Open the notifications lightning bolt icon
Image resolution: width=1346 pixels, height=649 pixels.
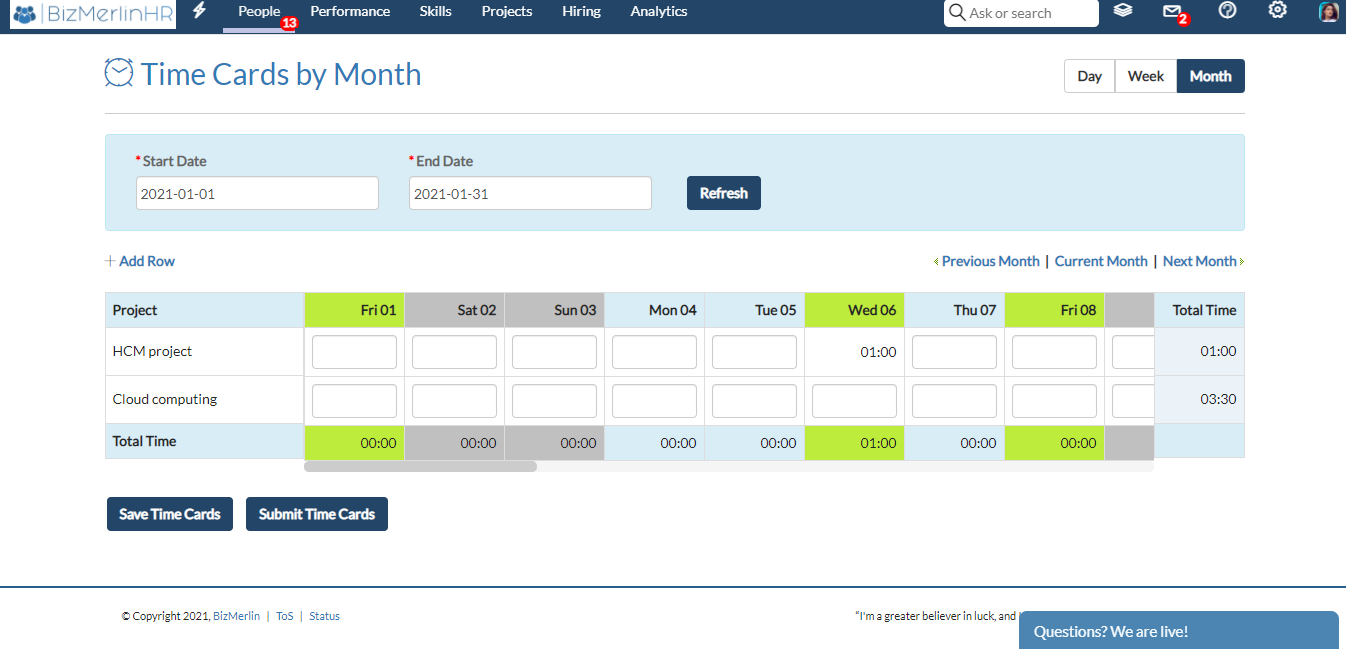coord(198,11)
